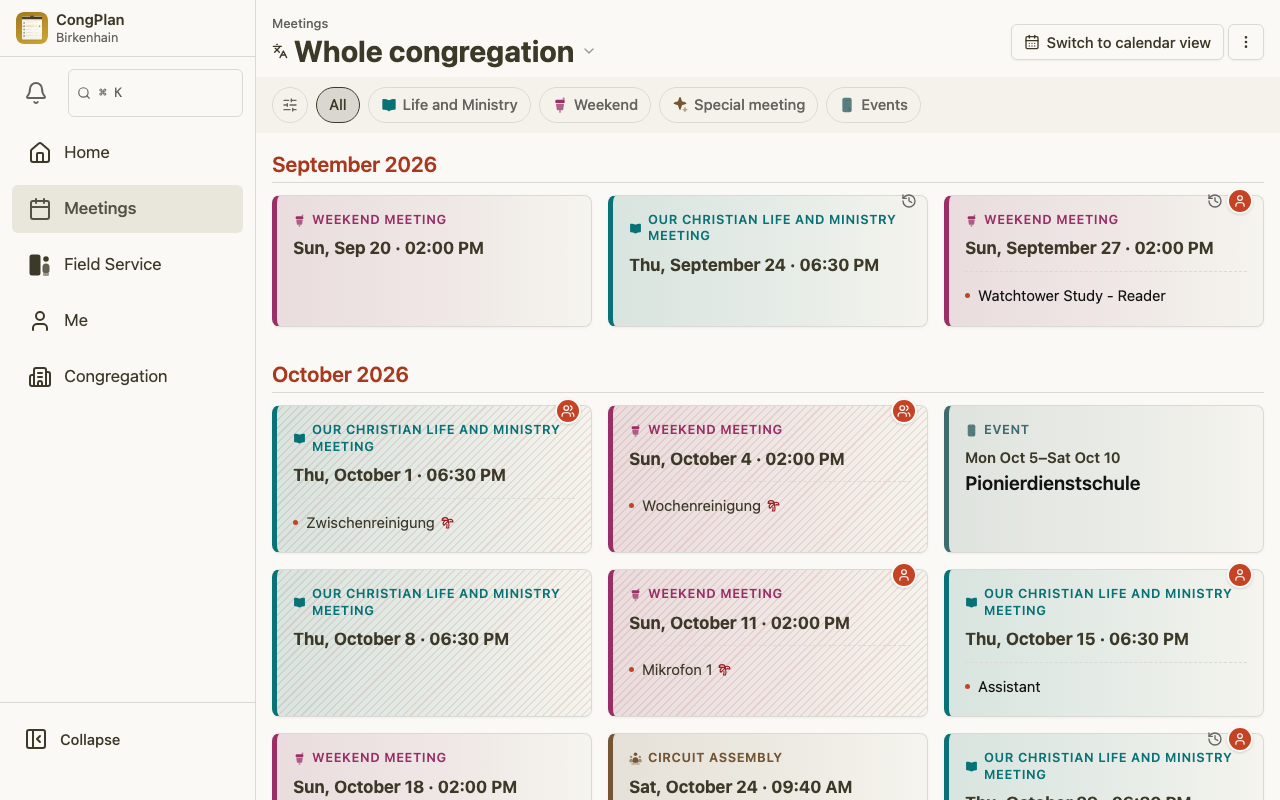Collapse the sidebar
This screenshot has width=1280, height=800.
tap(73, 739)
